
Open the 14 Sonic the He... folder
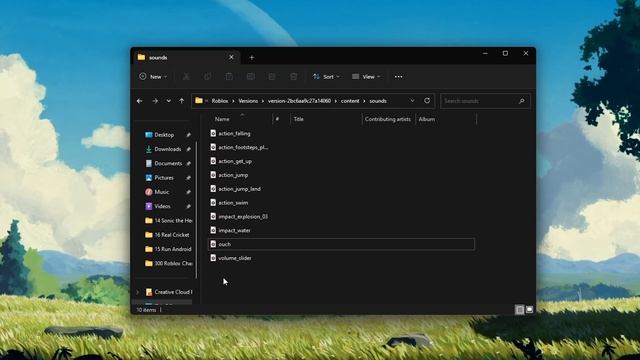pos(168,220)
